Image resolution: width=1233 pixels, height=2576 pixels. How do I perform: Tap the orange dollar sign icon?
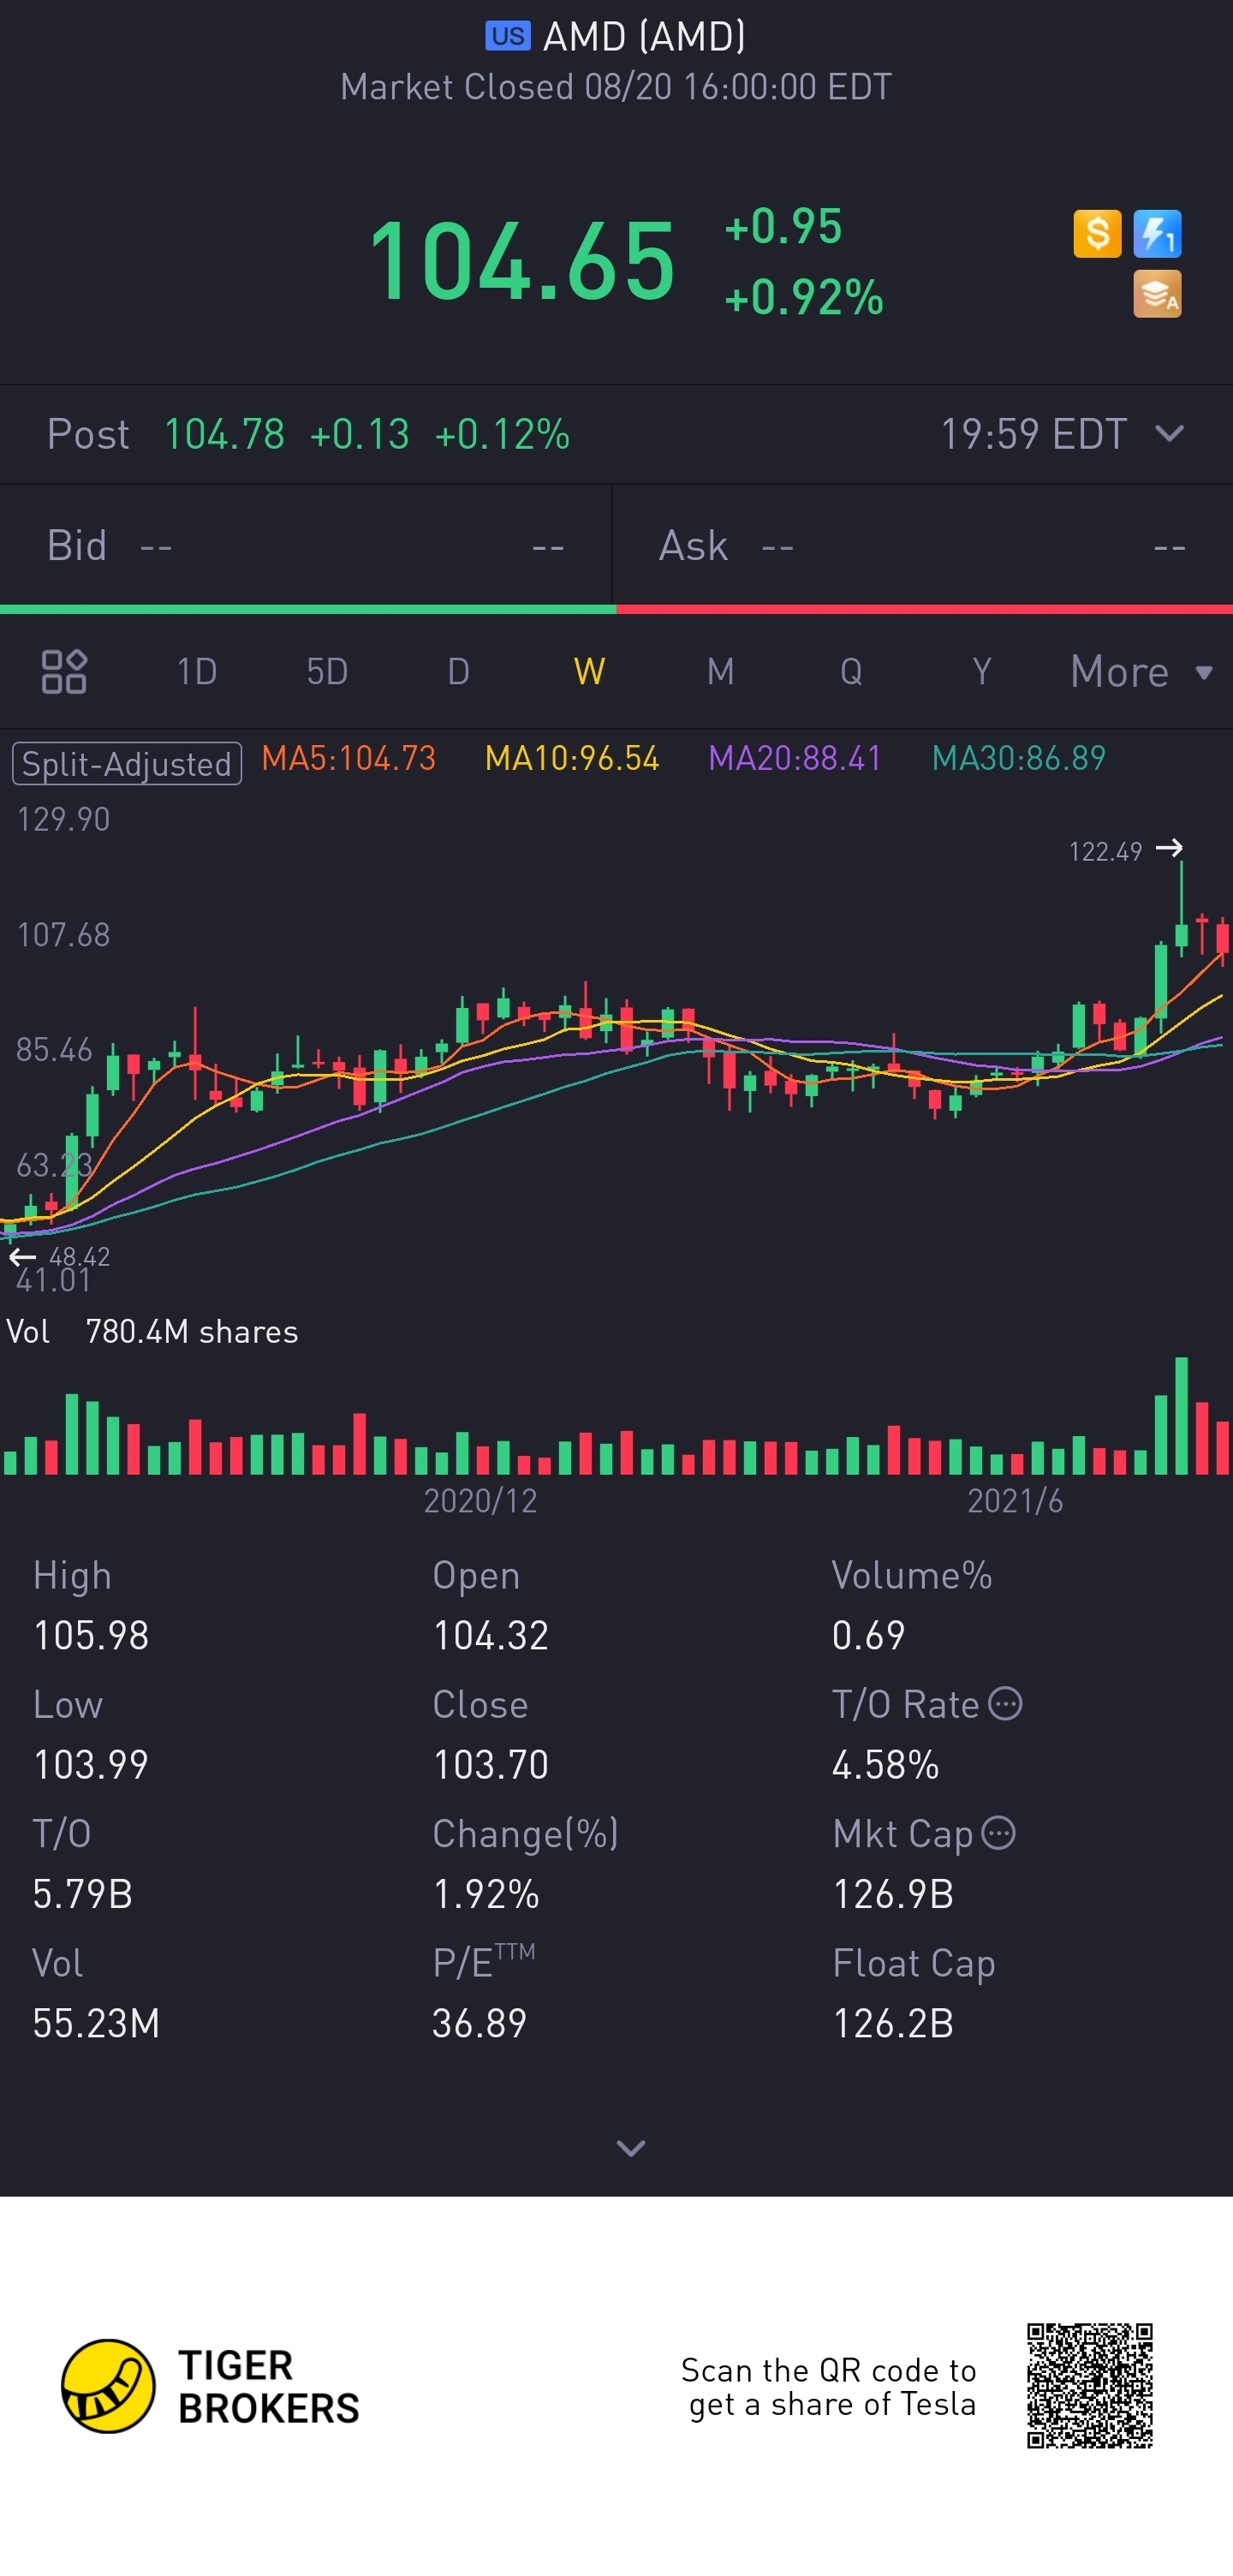coord(1097,234)
